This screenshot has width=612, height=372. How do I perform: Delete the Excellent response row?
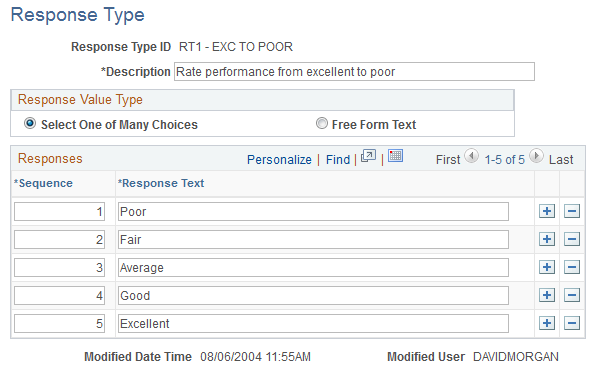coord(572,323)
